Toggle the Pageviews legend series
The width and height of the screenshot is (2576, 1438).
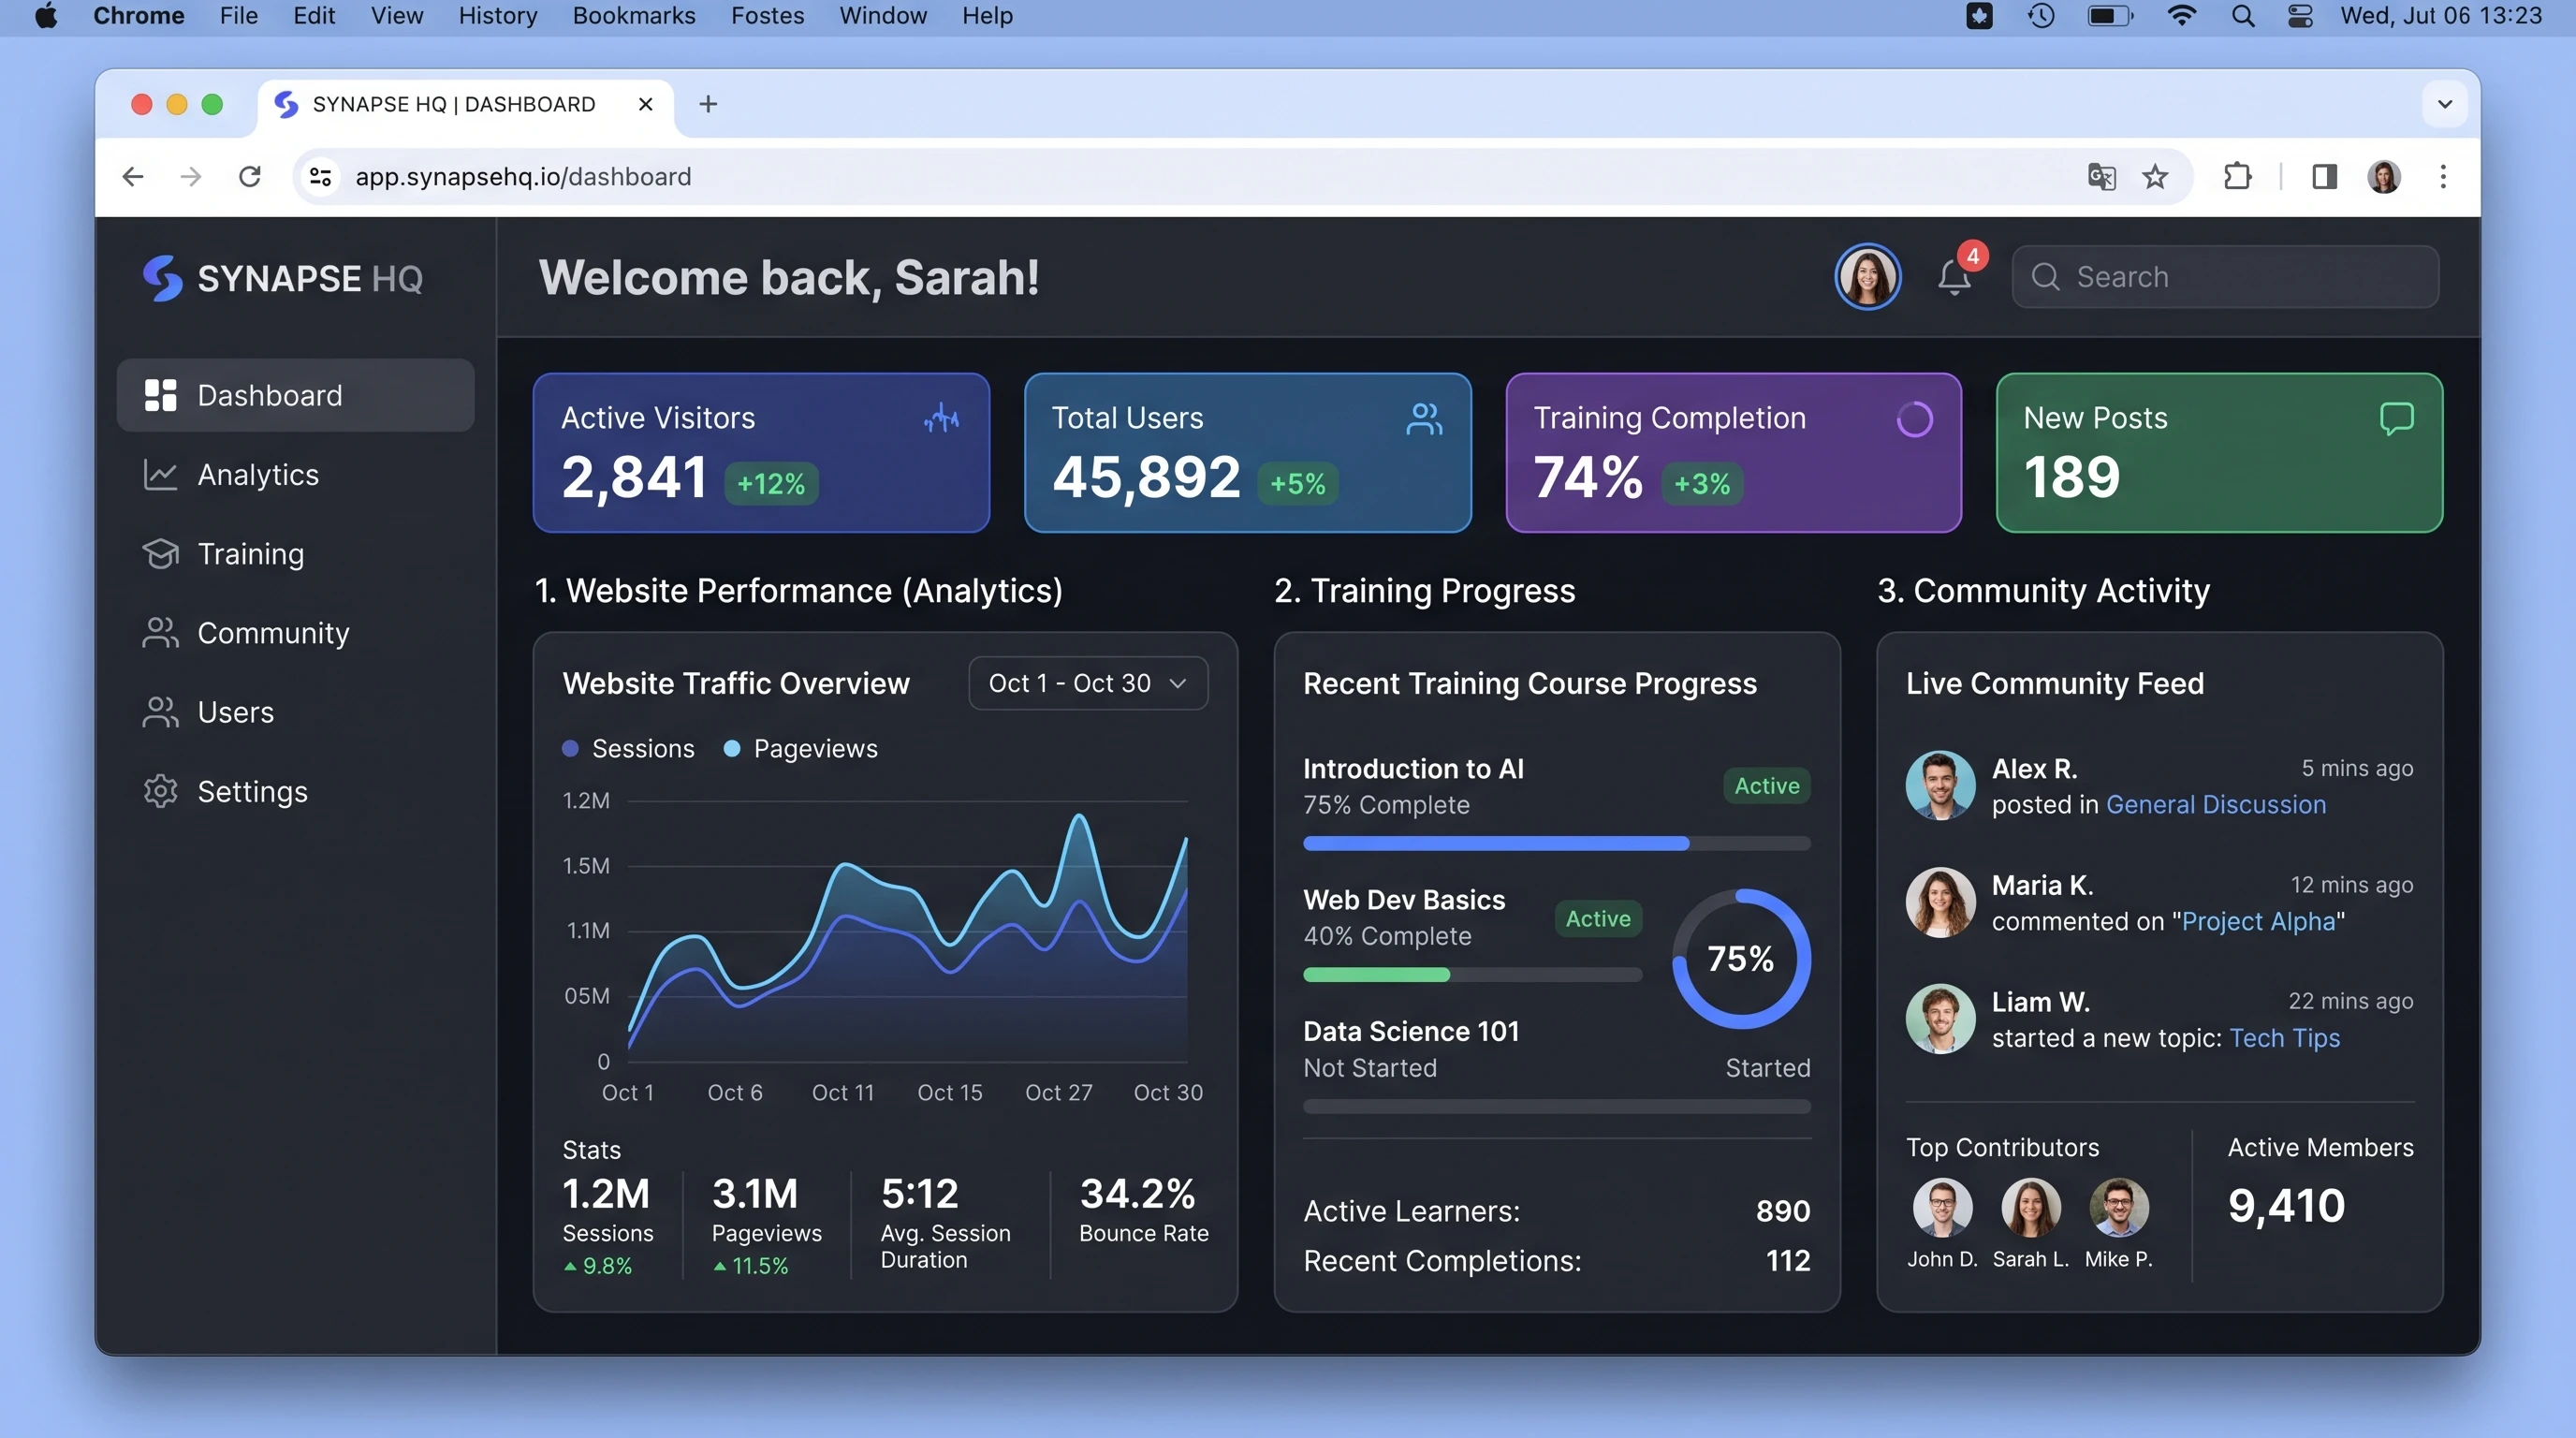(x=800, y=748)
